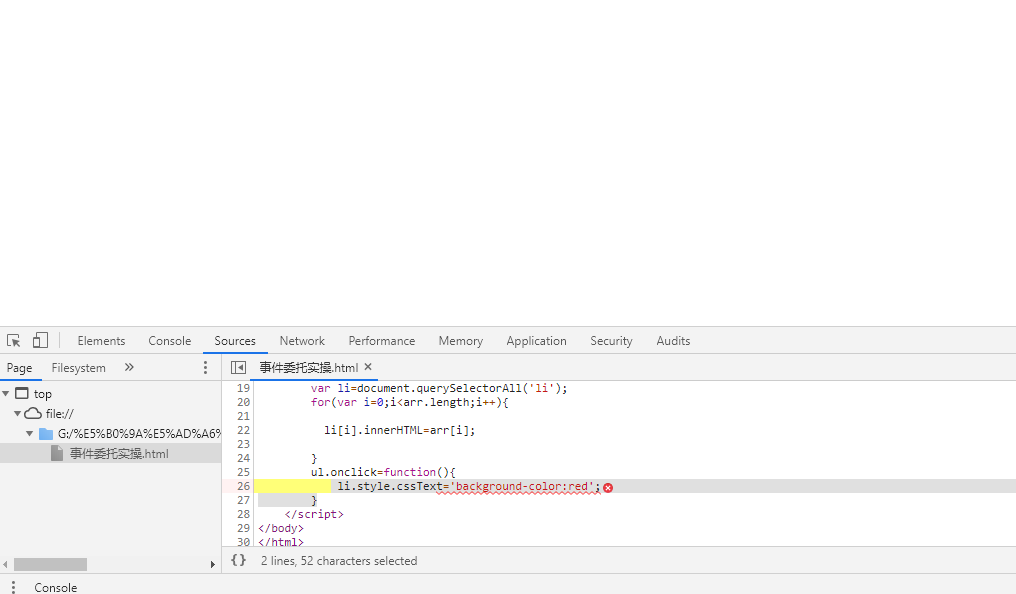Switch to the Performance tab

pos(382,341)
